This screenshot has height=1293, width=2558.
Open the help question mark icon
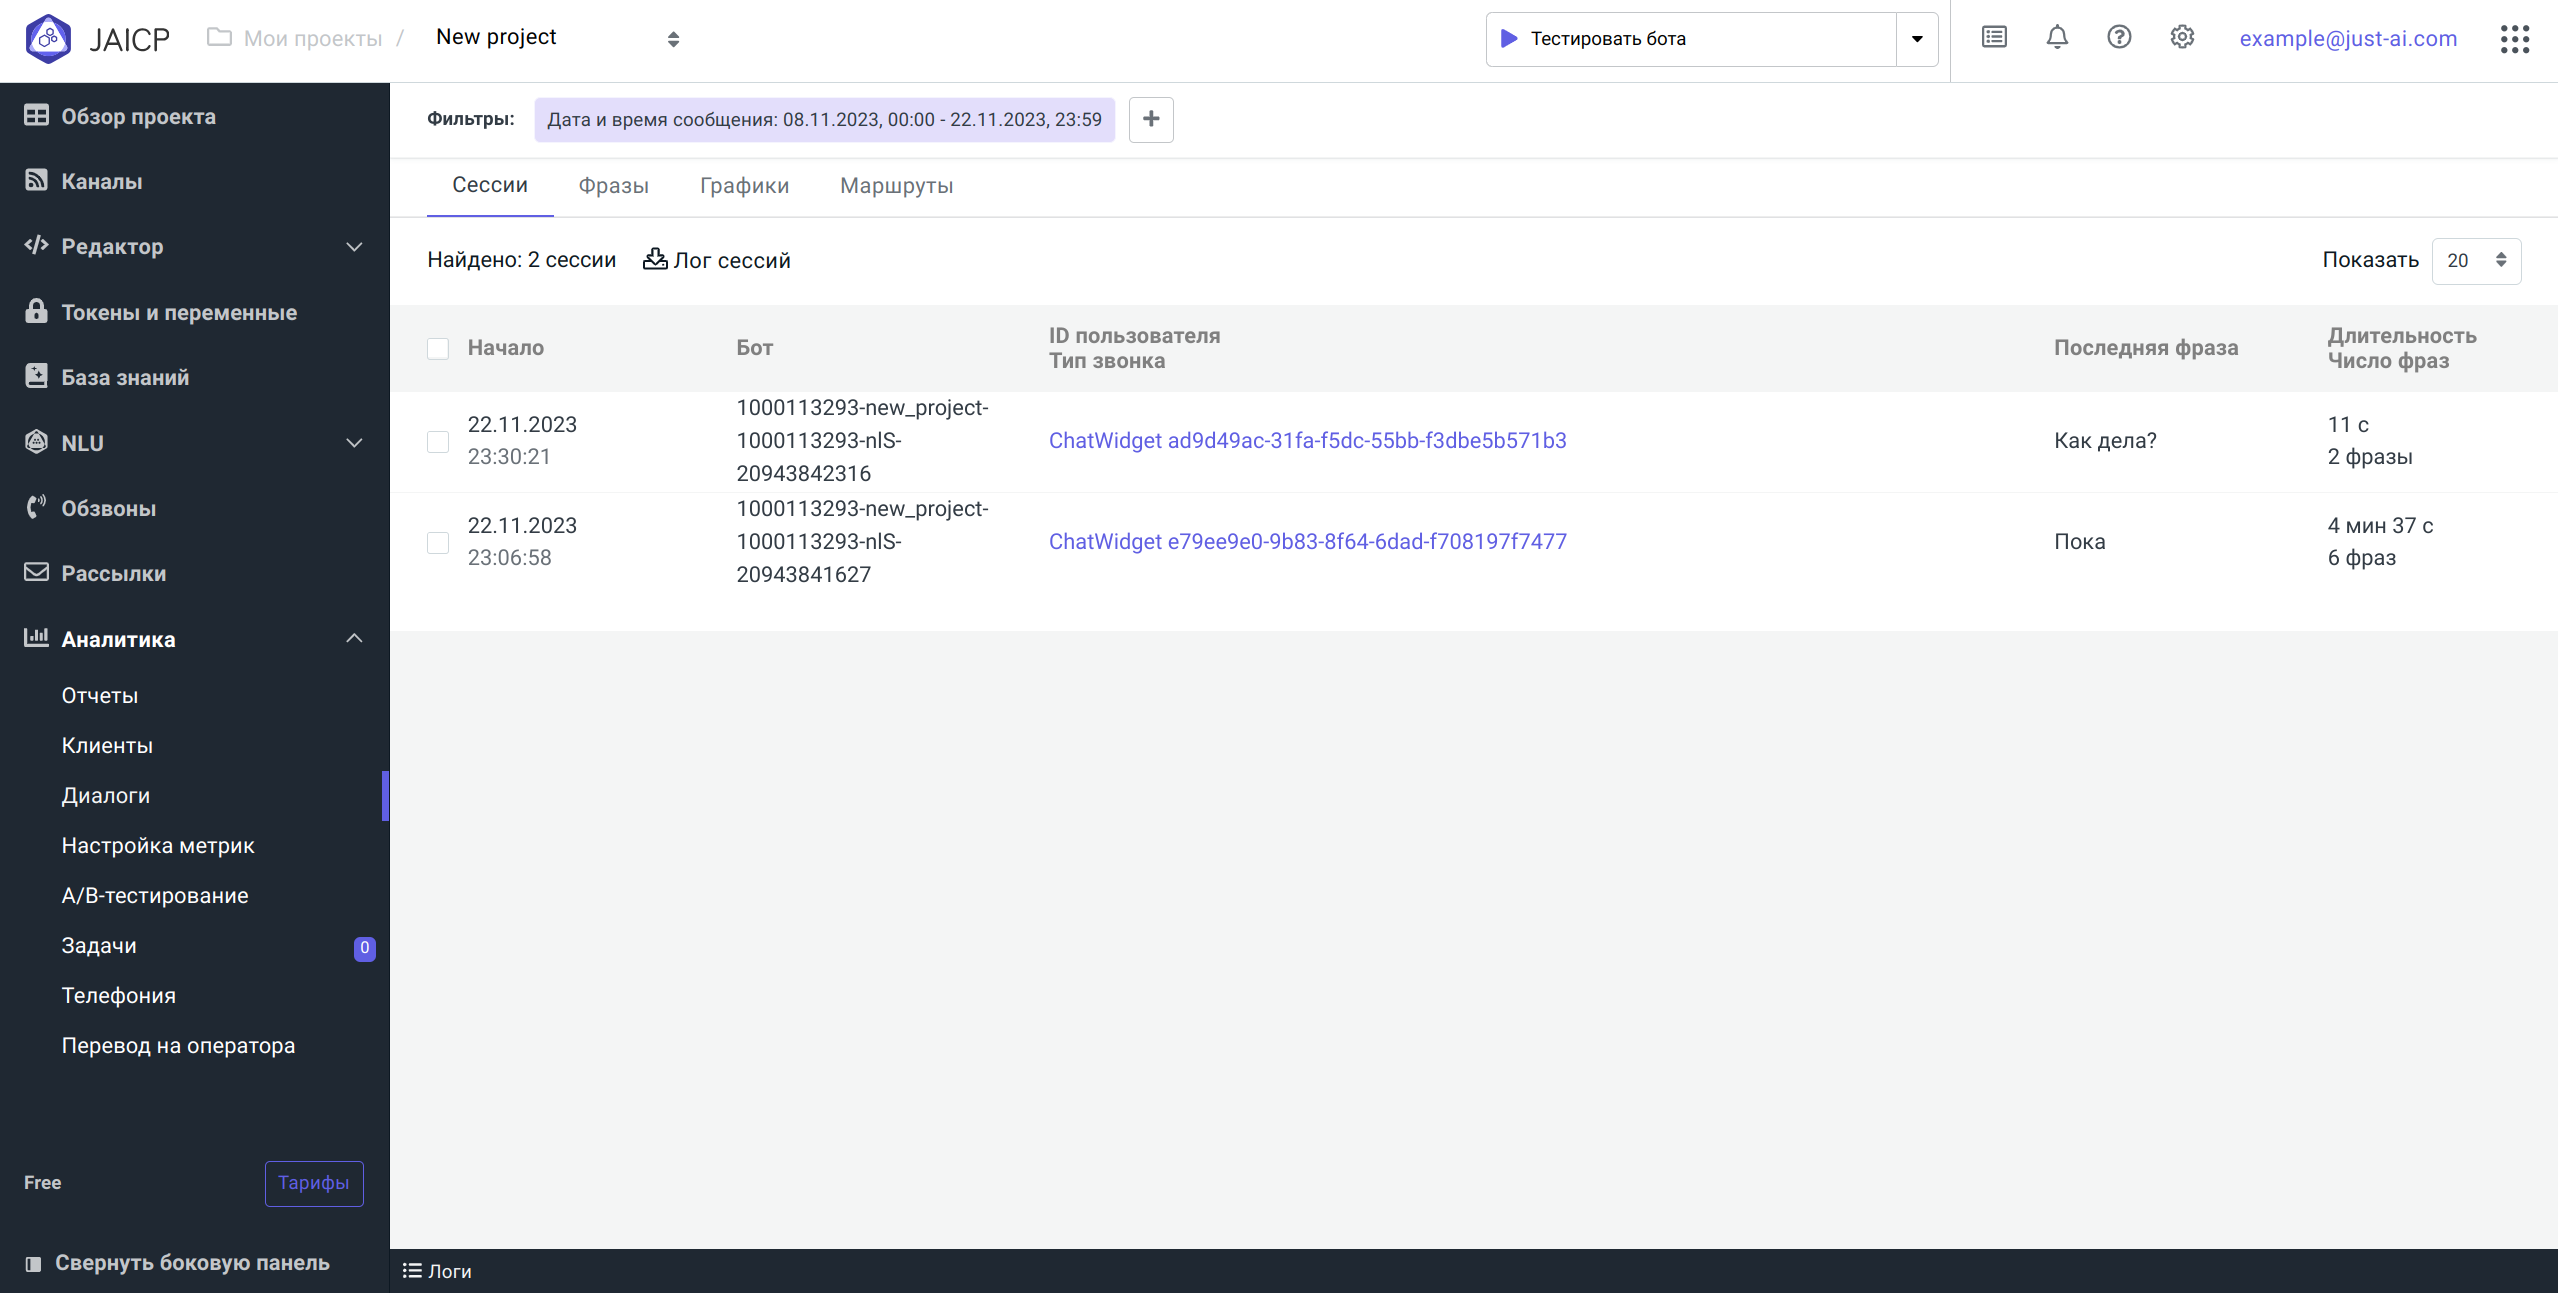[x=2118, y=38]
